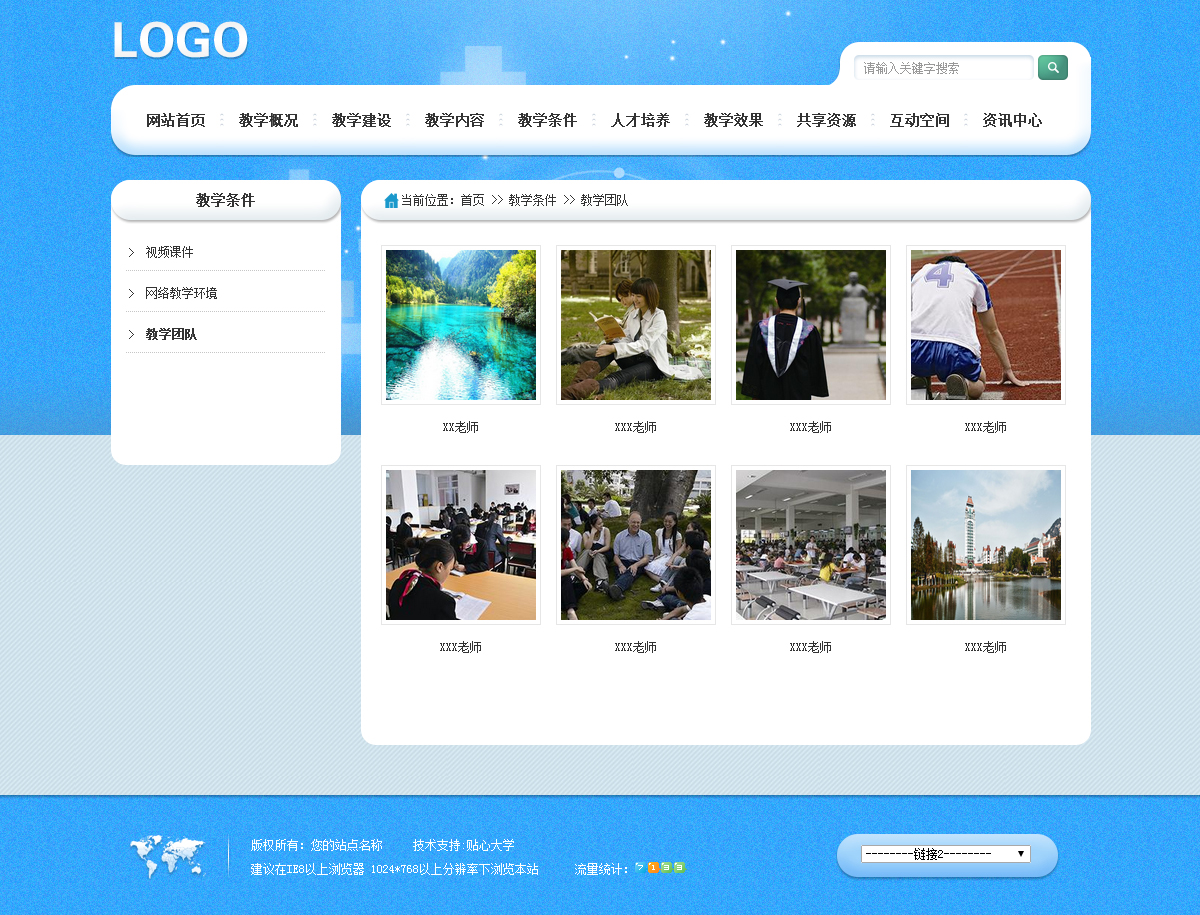
Task: Click 首页 link in the breadcrumb
Action: [x=472, y=200]
